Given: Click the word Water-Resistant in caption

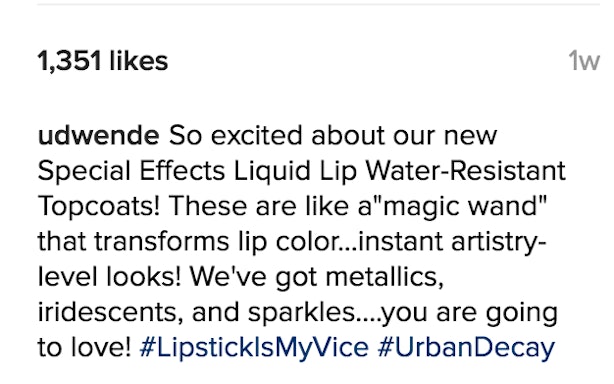Looking at the screenshot, I should [466, 171].
